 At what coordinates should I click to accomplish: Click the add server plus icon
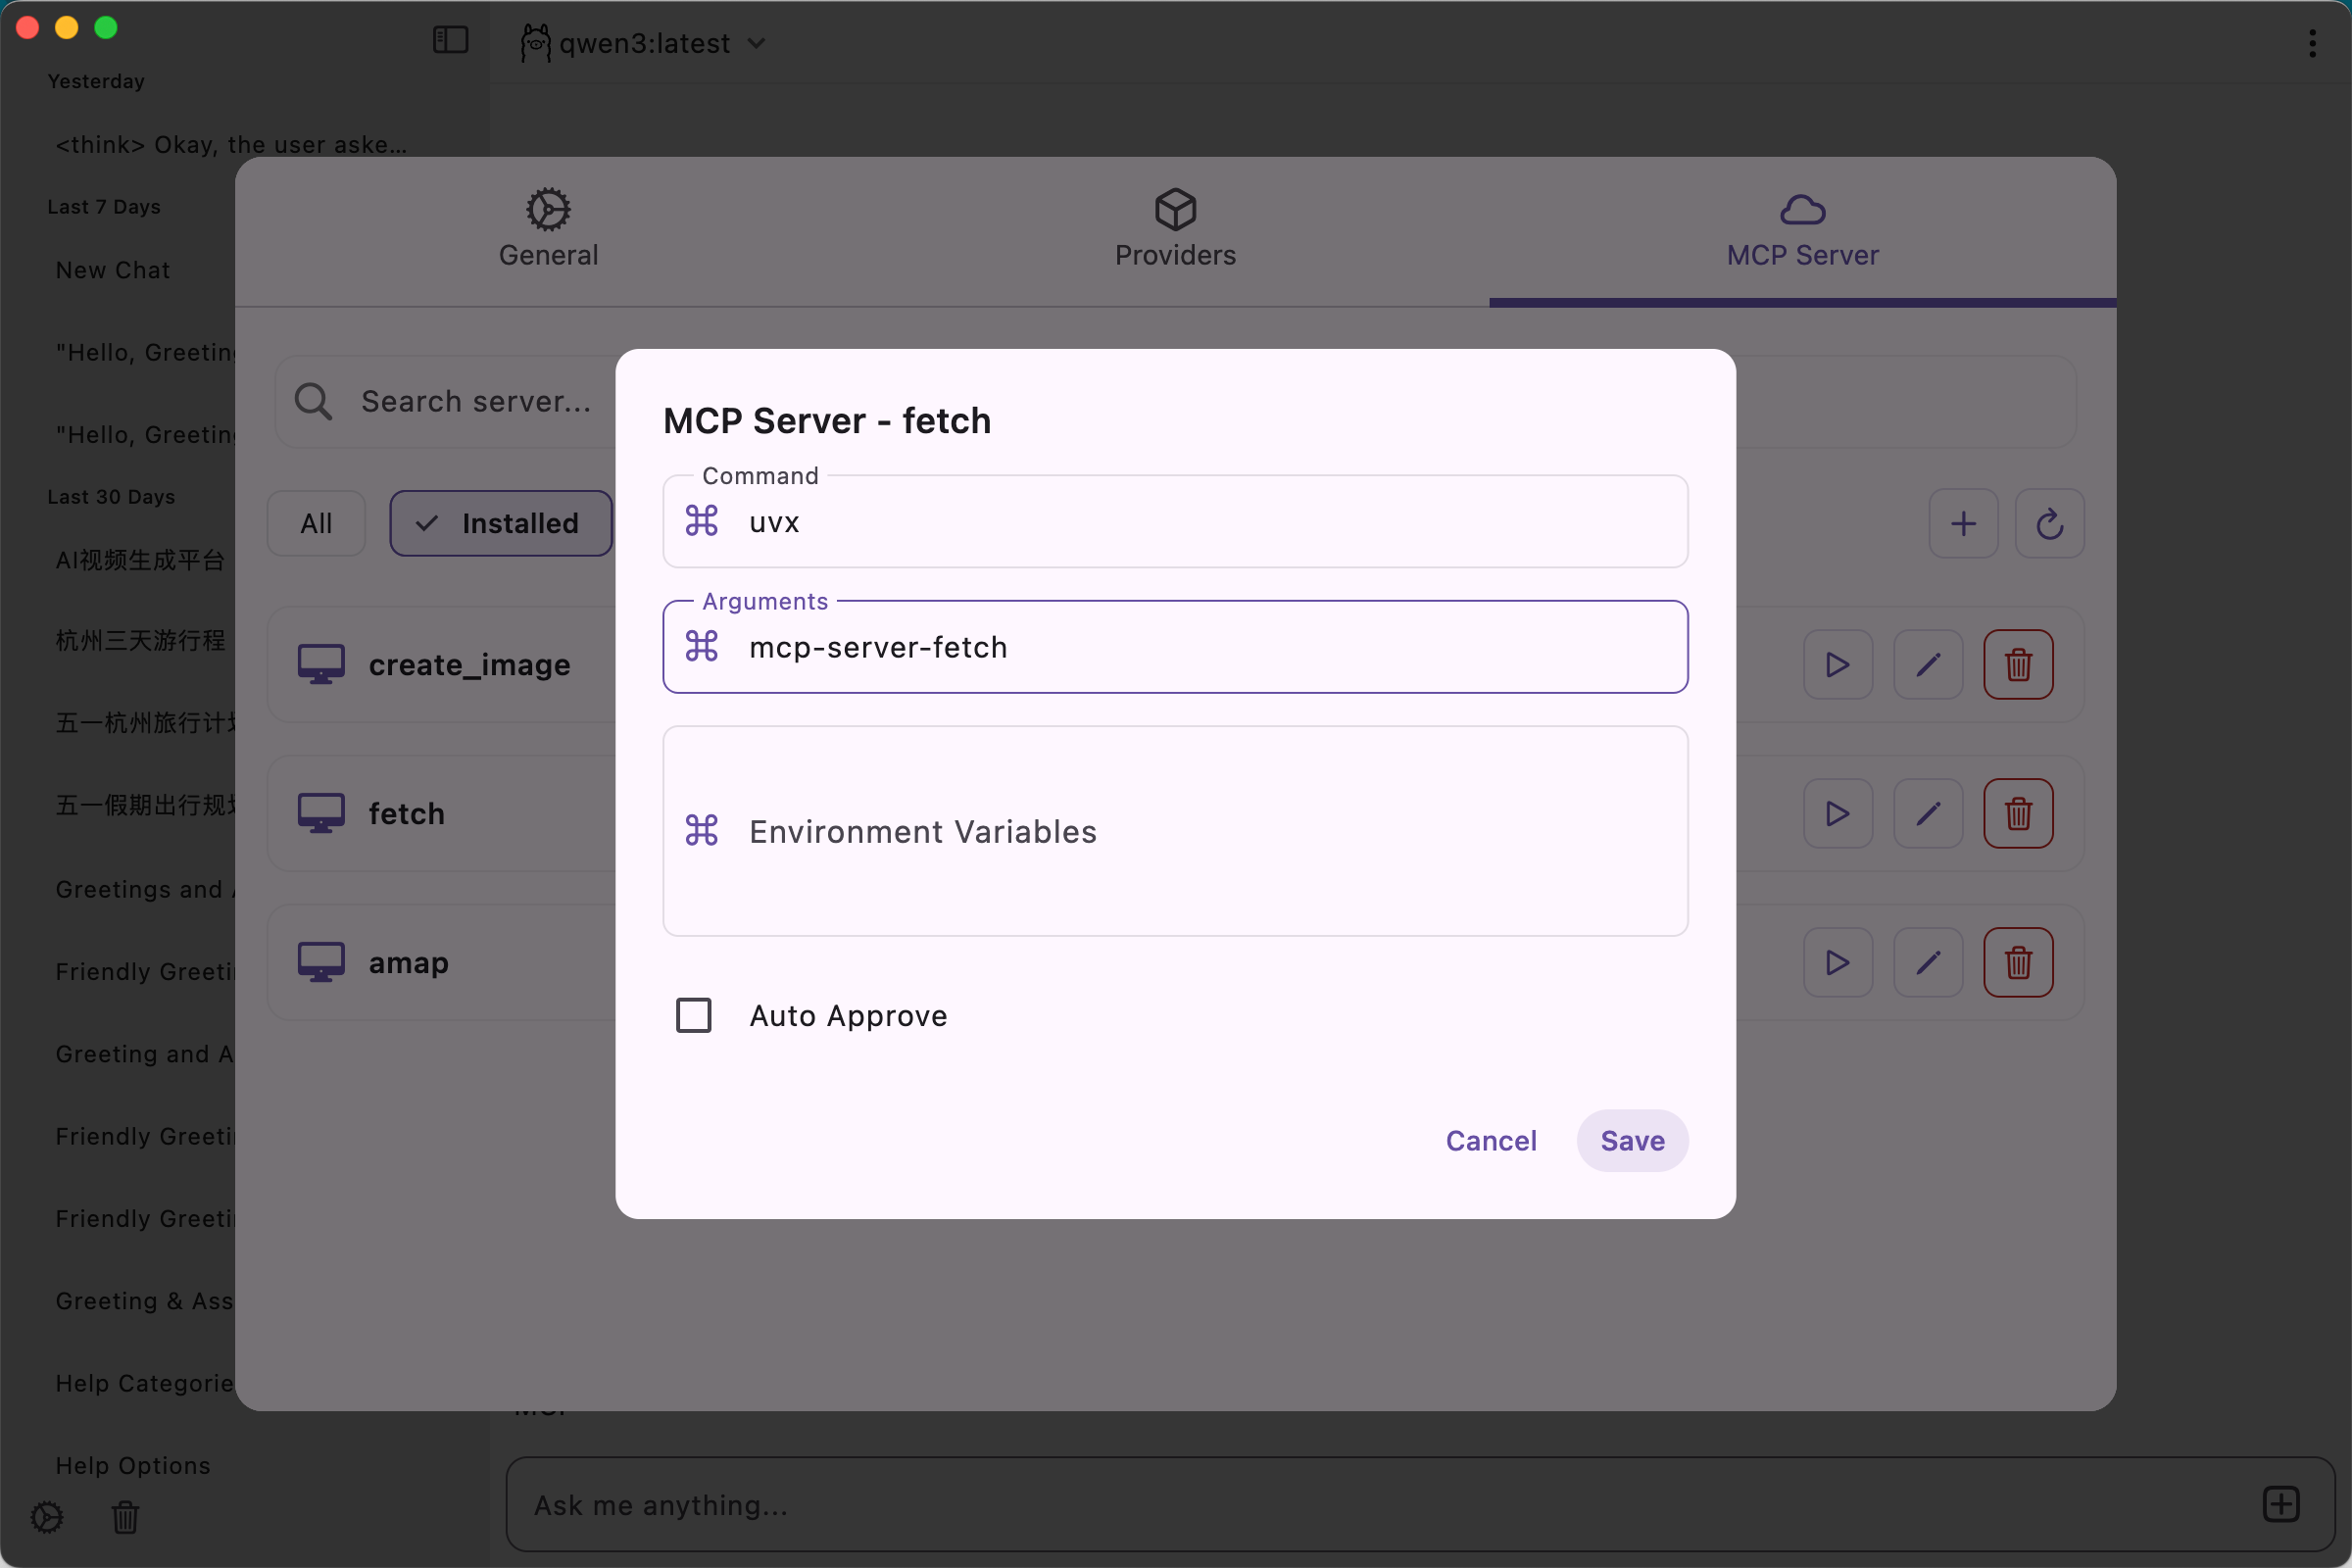(1963, 523)
